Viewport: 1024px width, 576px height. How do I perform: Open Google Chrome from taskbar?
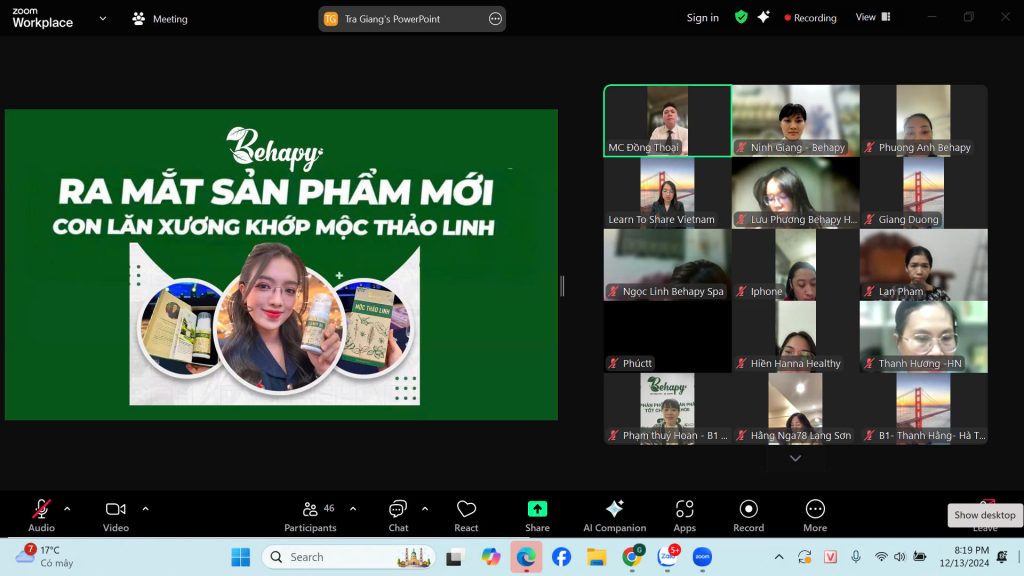pyautogui.click(x=632, y=557)
